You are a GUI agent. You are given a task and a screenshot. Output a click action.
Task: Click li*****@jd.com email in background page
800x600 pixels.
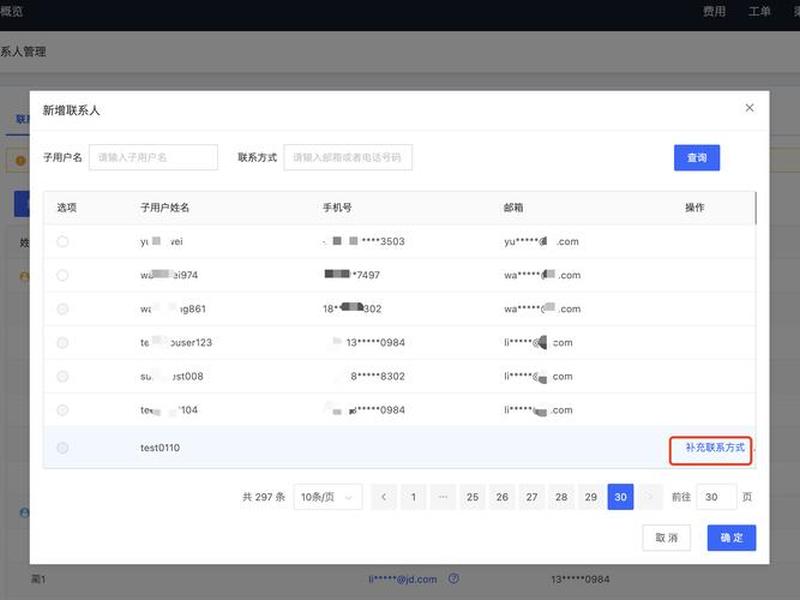(x=403, y=579)
